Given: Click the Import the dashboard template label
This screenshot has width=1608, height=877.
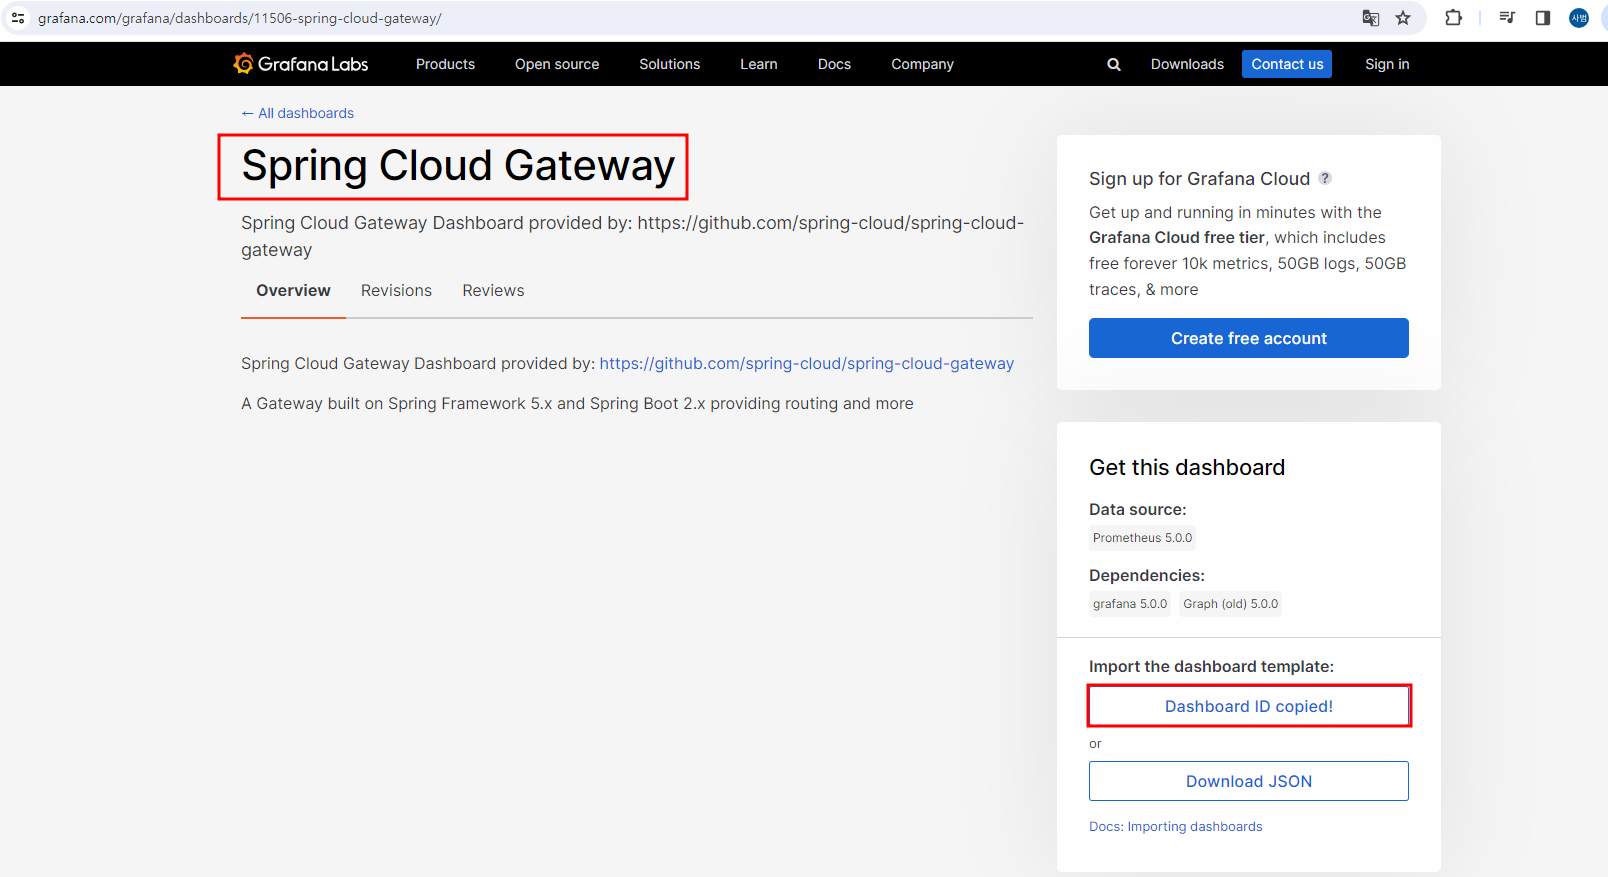Looking at the screenshot, I should point(1211,666).
